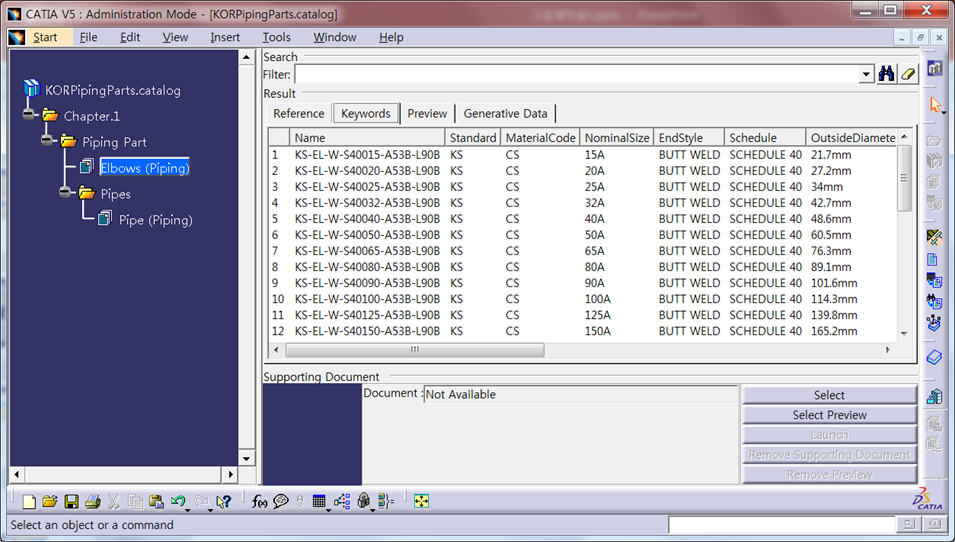
Task: Click the padlock Lock icon
Action: [x=364, y=501]
